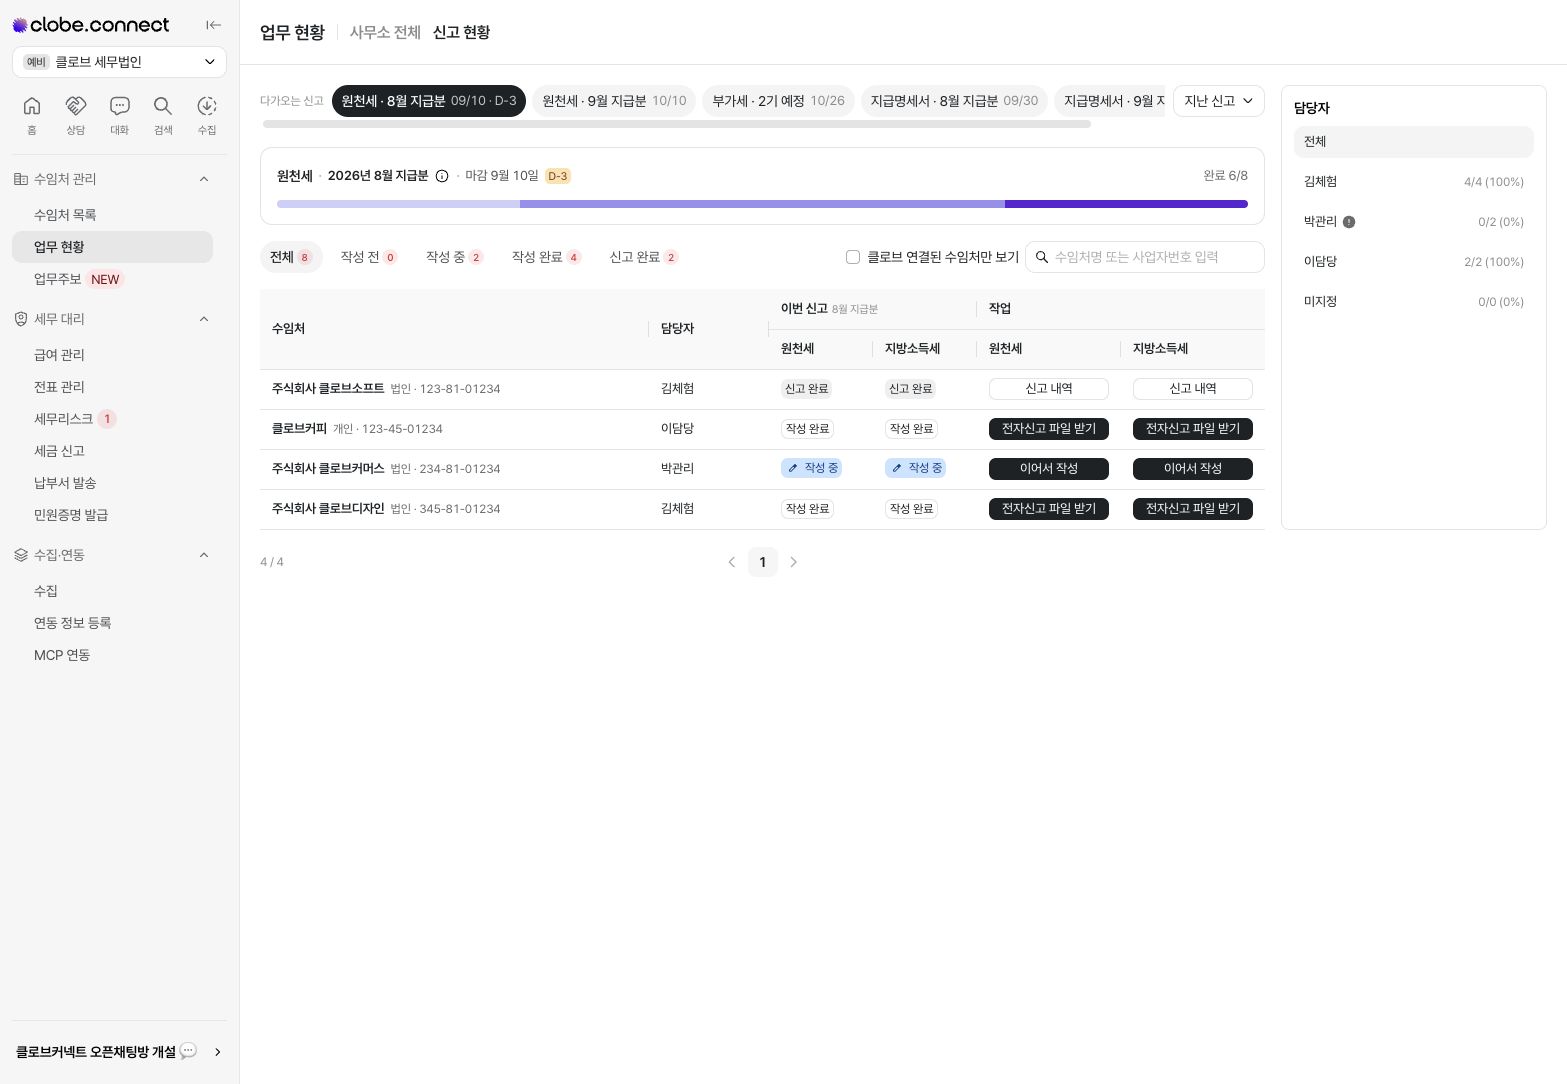1567x1084 pixels.
Task: Select the 작성 중 filter tab
Action: (x=454, y=257)
